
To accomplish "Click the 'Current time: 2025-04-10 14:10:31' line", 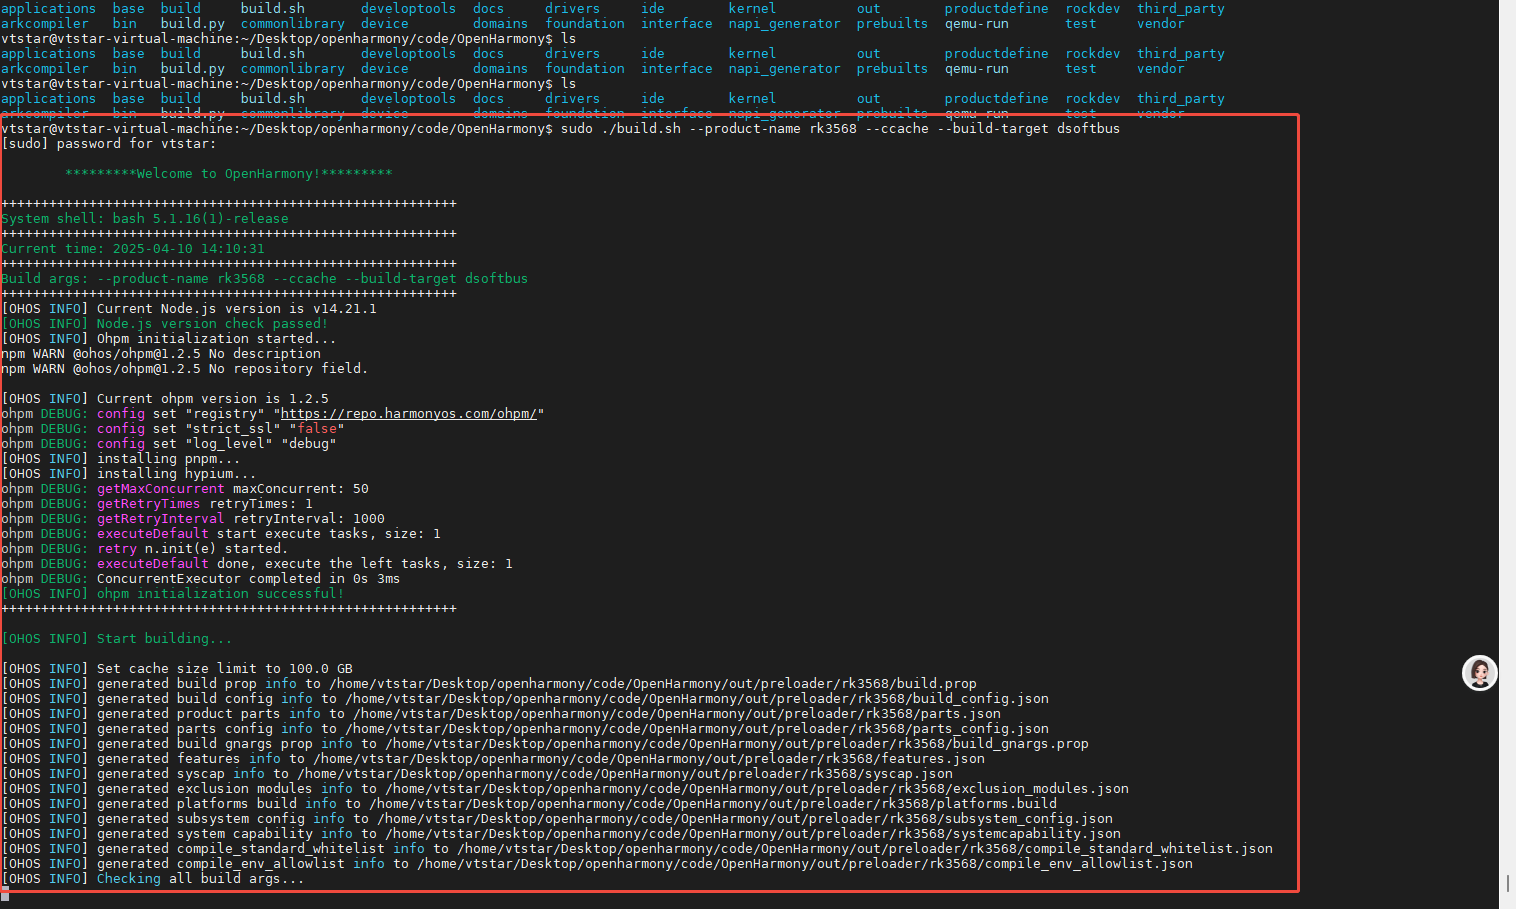I will pos(133,248).
